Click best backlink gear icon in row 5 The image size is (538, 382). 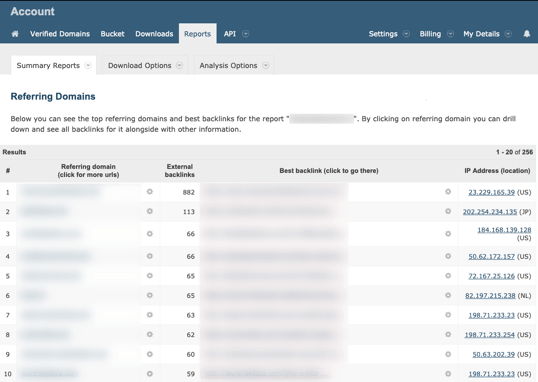click(448, 276)
